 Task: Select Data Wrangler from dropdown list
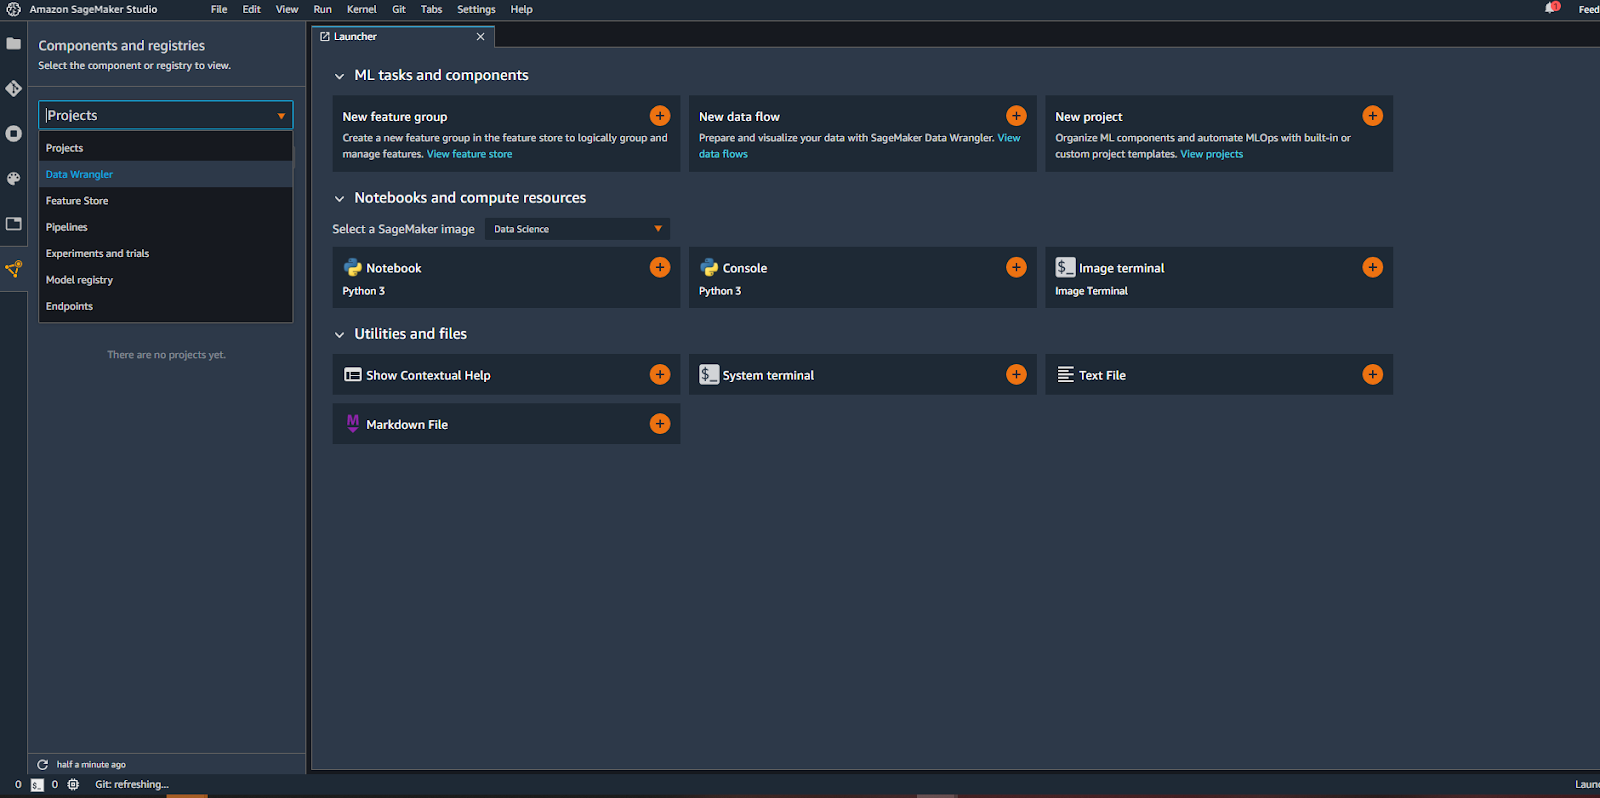(x=80, y=174)
